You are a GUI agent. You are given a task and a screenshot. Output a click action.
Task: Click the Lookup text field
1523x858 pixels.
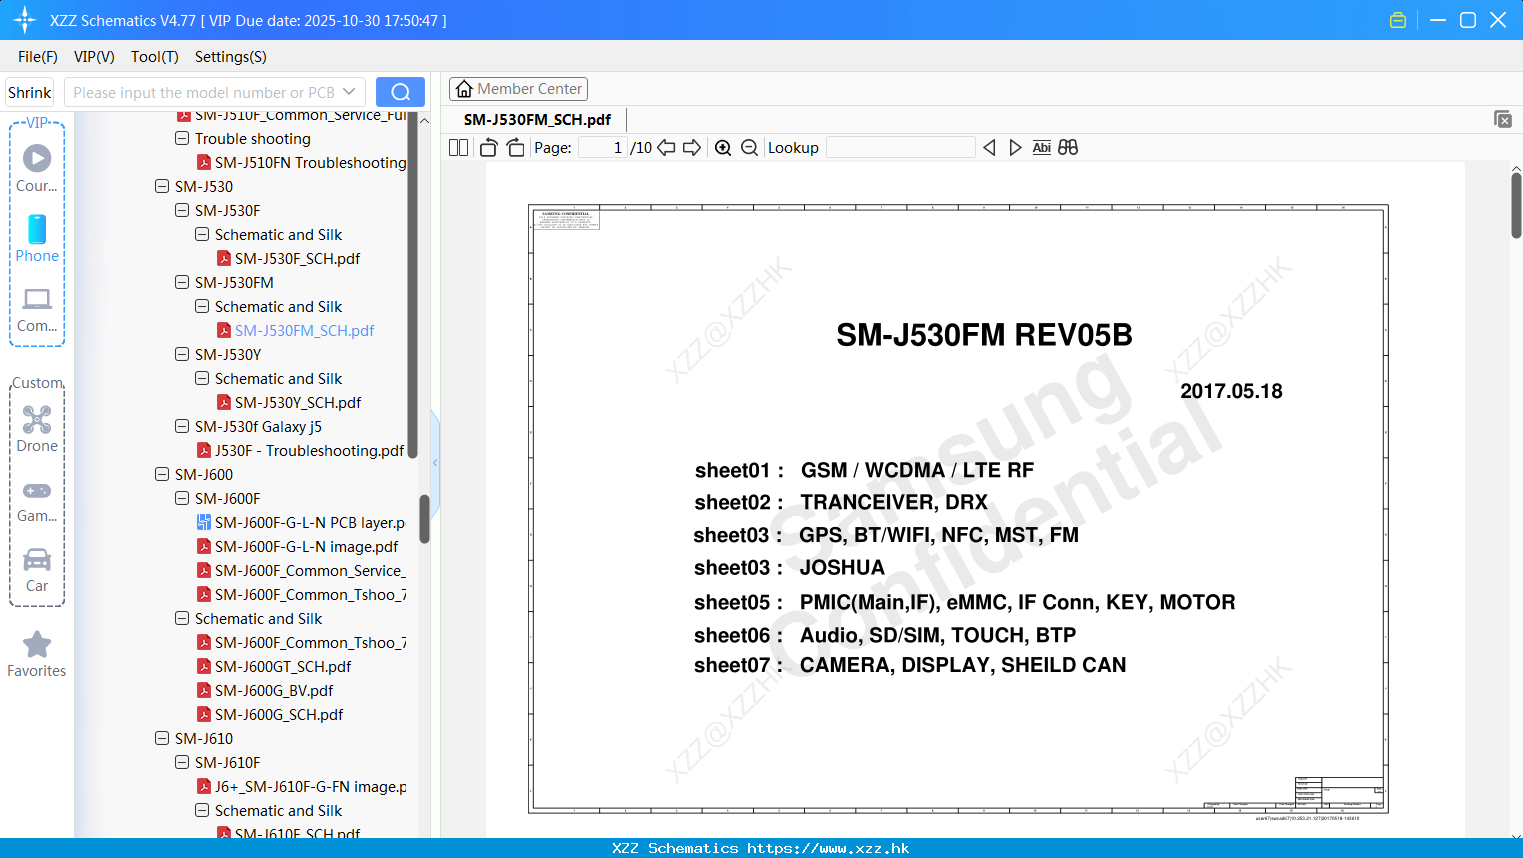click(x=900, y=148)
